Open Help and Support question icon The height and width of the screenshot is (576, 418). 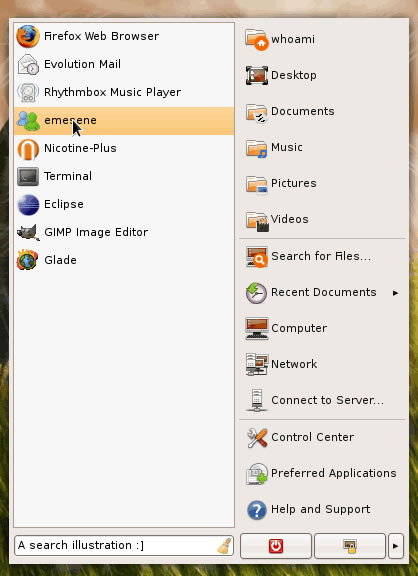click(257, 510)
